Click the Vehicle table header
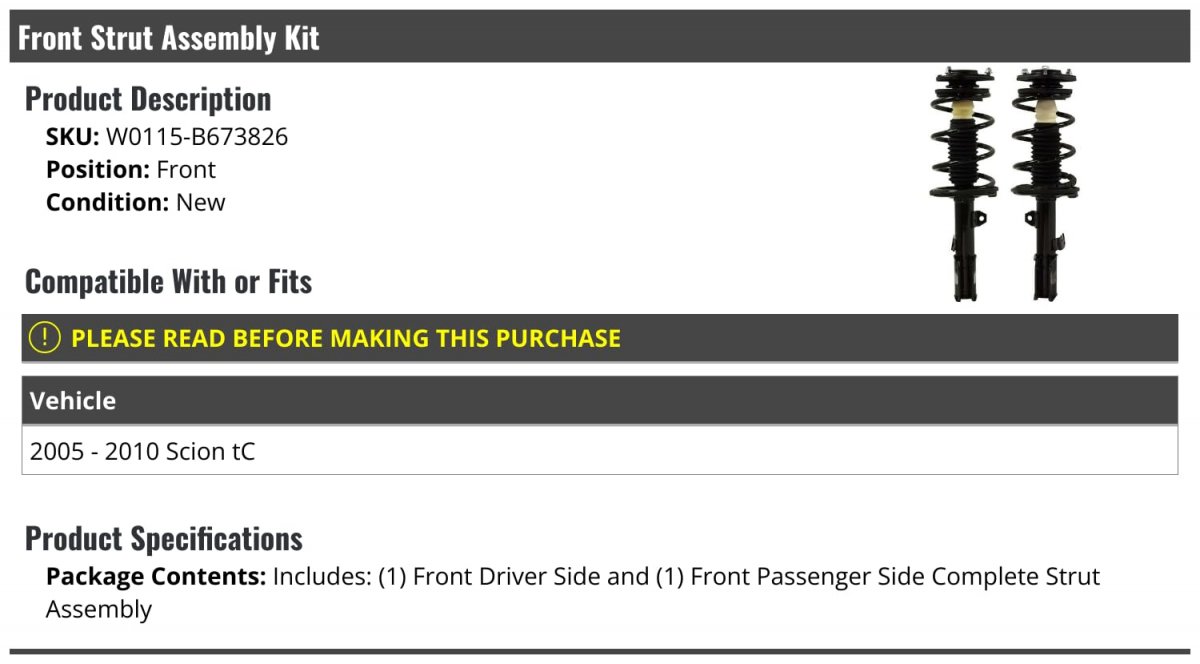This screenshot has width=1200, height=664. click(x=73, y=401)
